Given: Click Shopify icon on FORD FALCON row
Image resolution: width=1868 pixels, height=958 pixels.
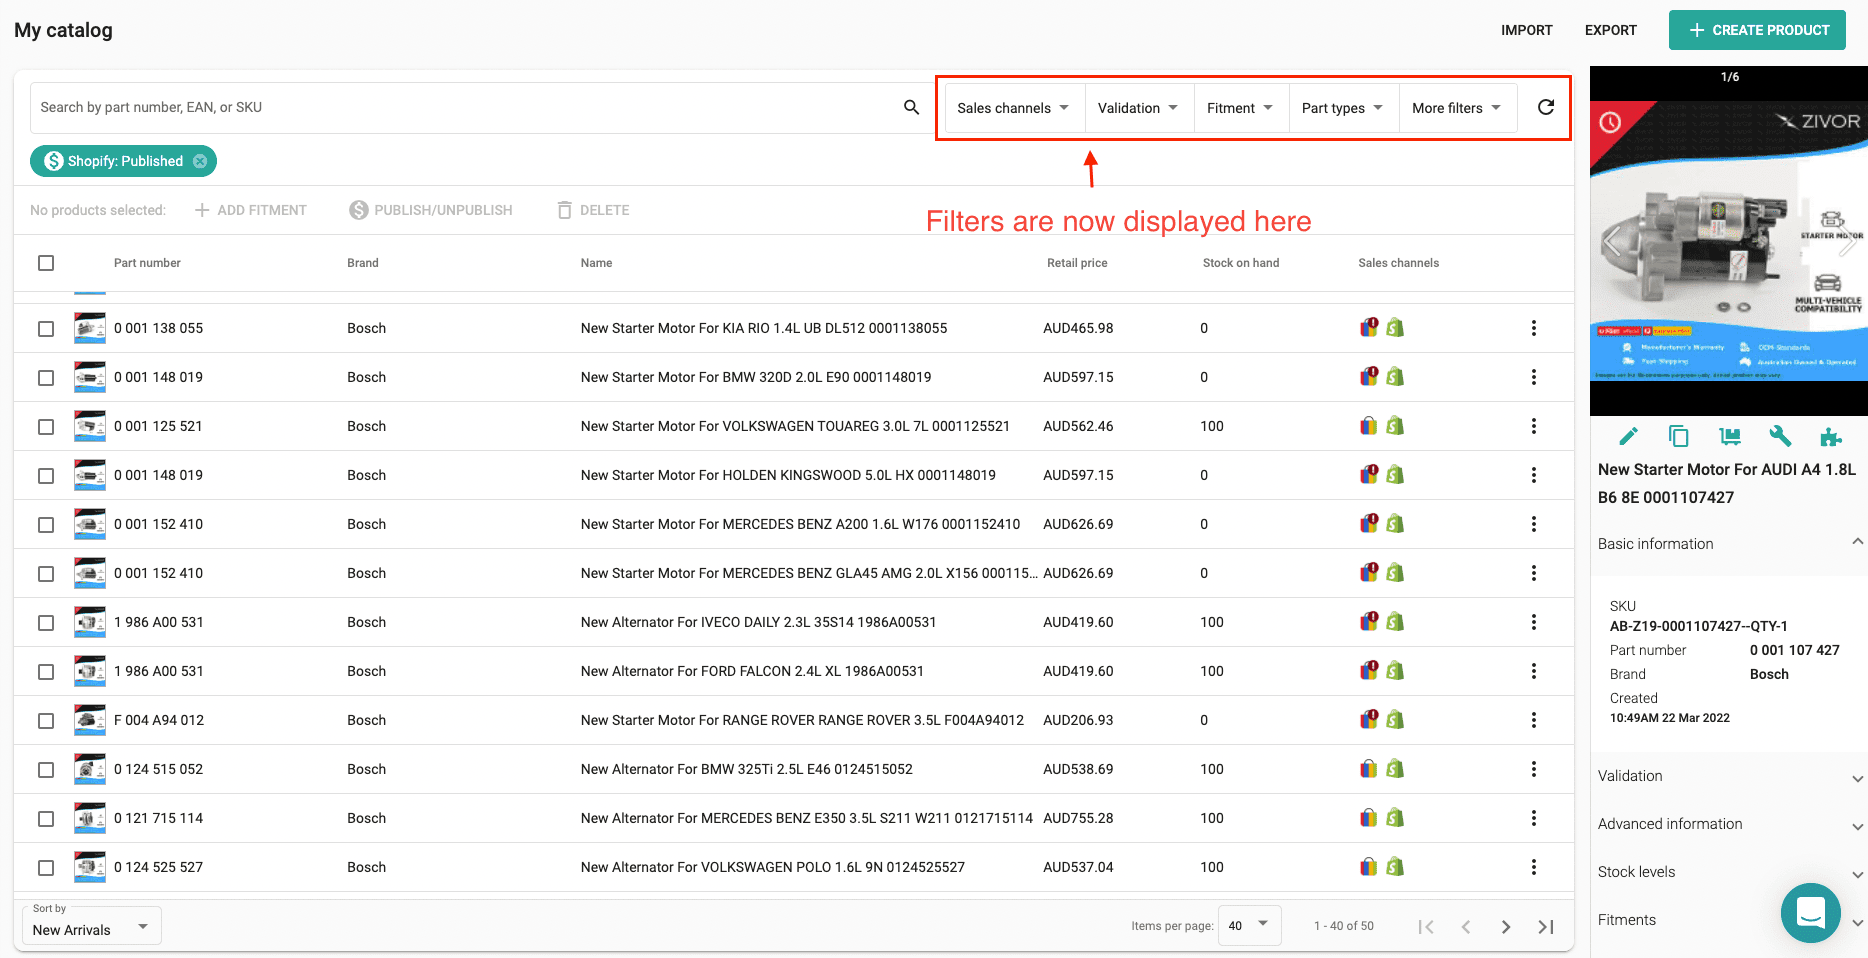Looking at the screenshot, I should pos(1395,671).
